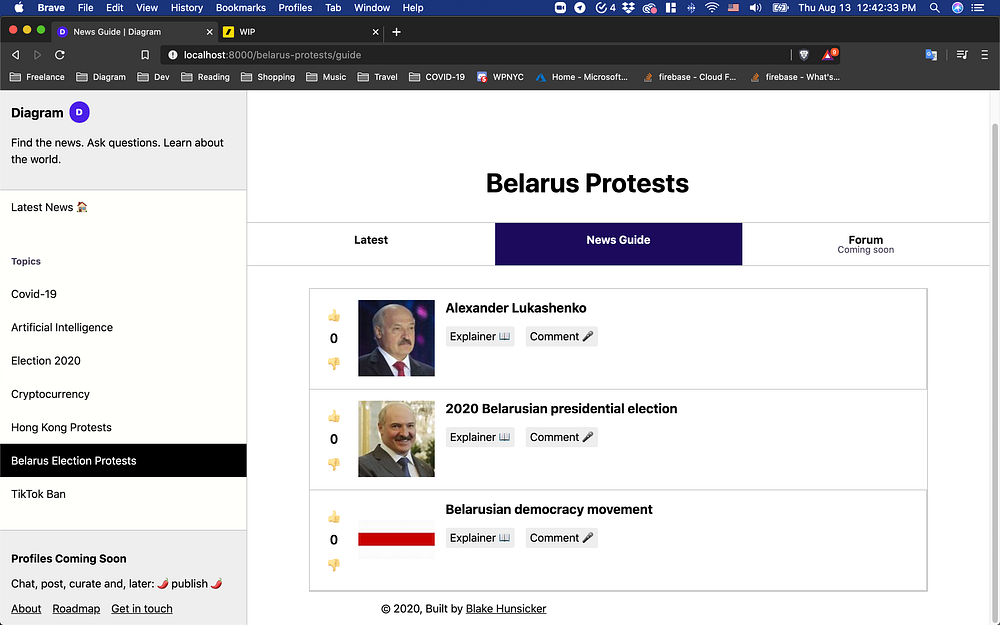
Task: Click the Get in touch link
Action: point(142,608)
